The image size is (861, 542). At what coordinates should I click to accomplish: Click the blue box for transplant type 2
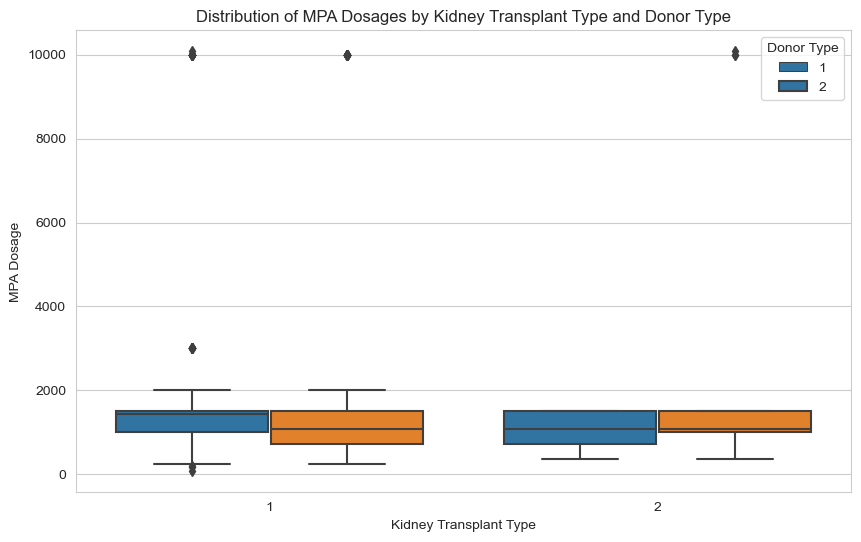click(x=580, y=427)
